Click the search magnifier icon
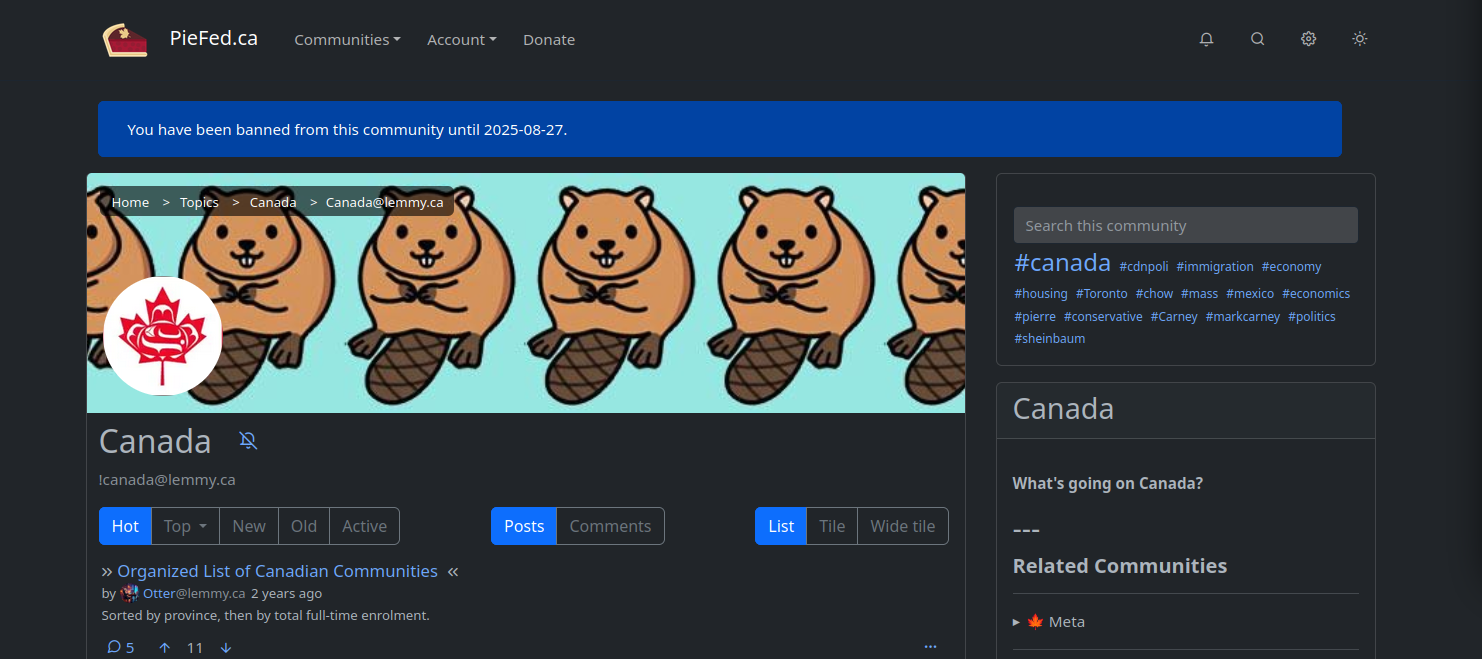Screen dimensions: 1482x659 1257,39
